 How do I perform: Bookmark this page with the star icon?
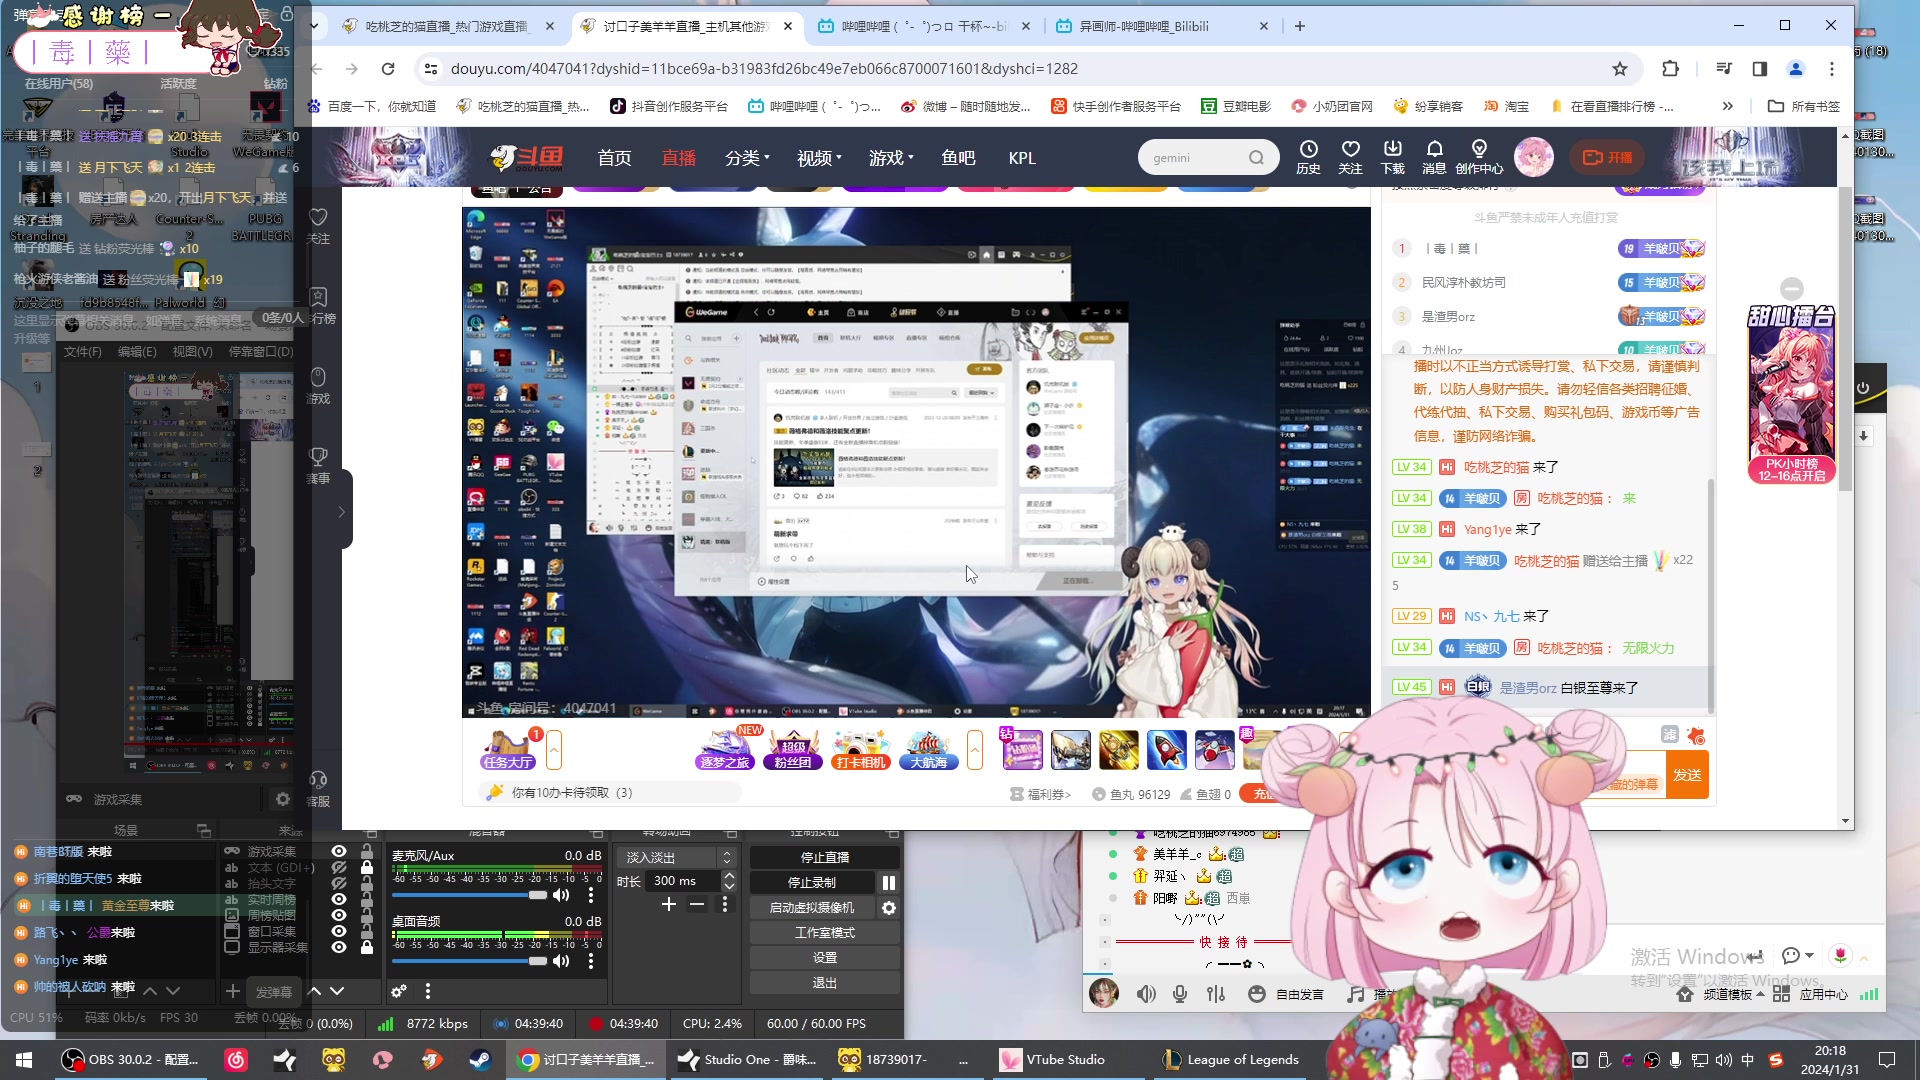(x=1620, y=69)
